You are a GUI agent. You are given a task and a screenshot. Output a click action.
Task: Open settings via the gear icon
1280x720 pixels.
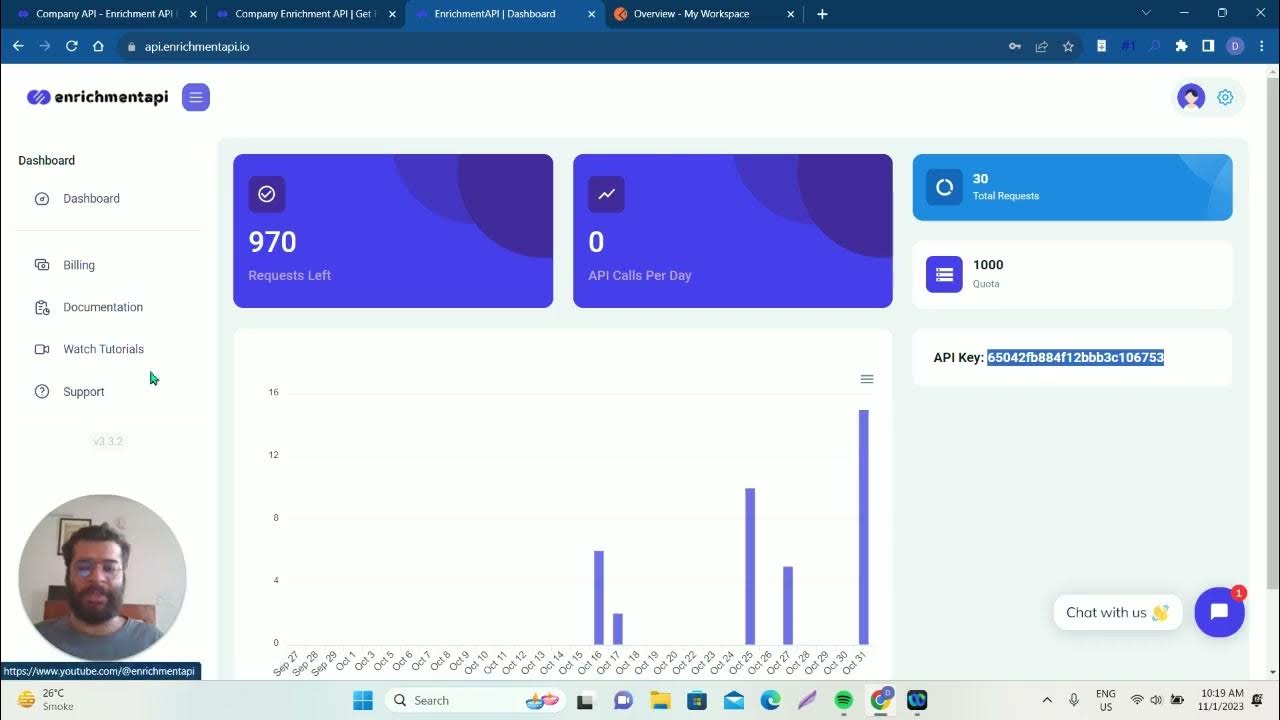point(1225,97)
